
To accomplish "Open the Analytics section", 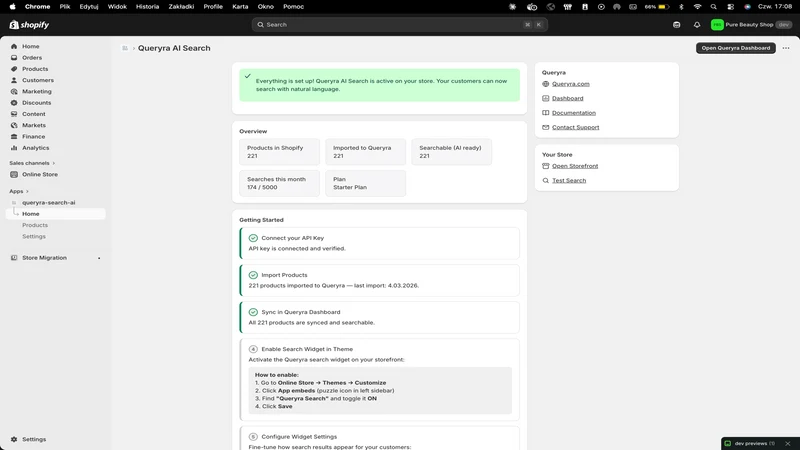I will (x=35, y=147).
